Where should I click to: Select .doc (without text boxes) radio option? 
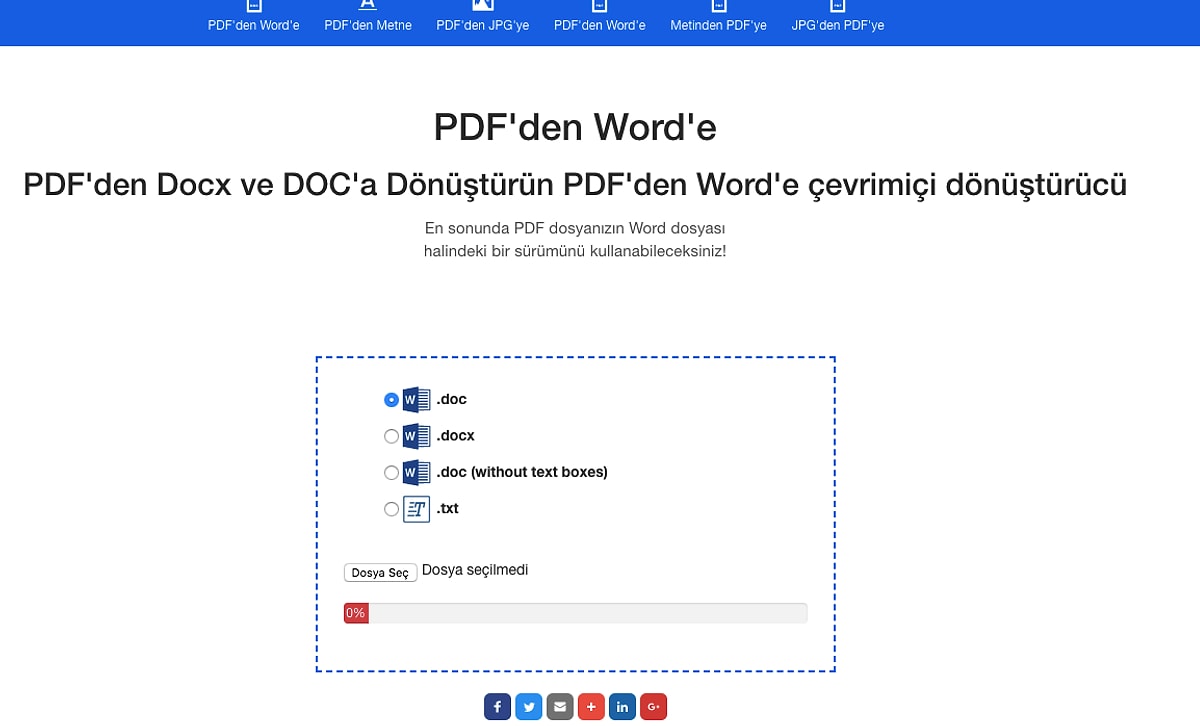pyautogui.click(x=391, y=473)
